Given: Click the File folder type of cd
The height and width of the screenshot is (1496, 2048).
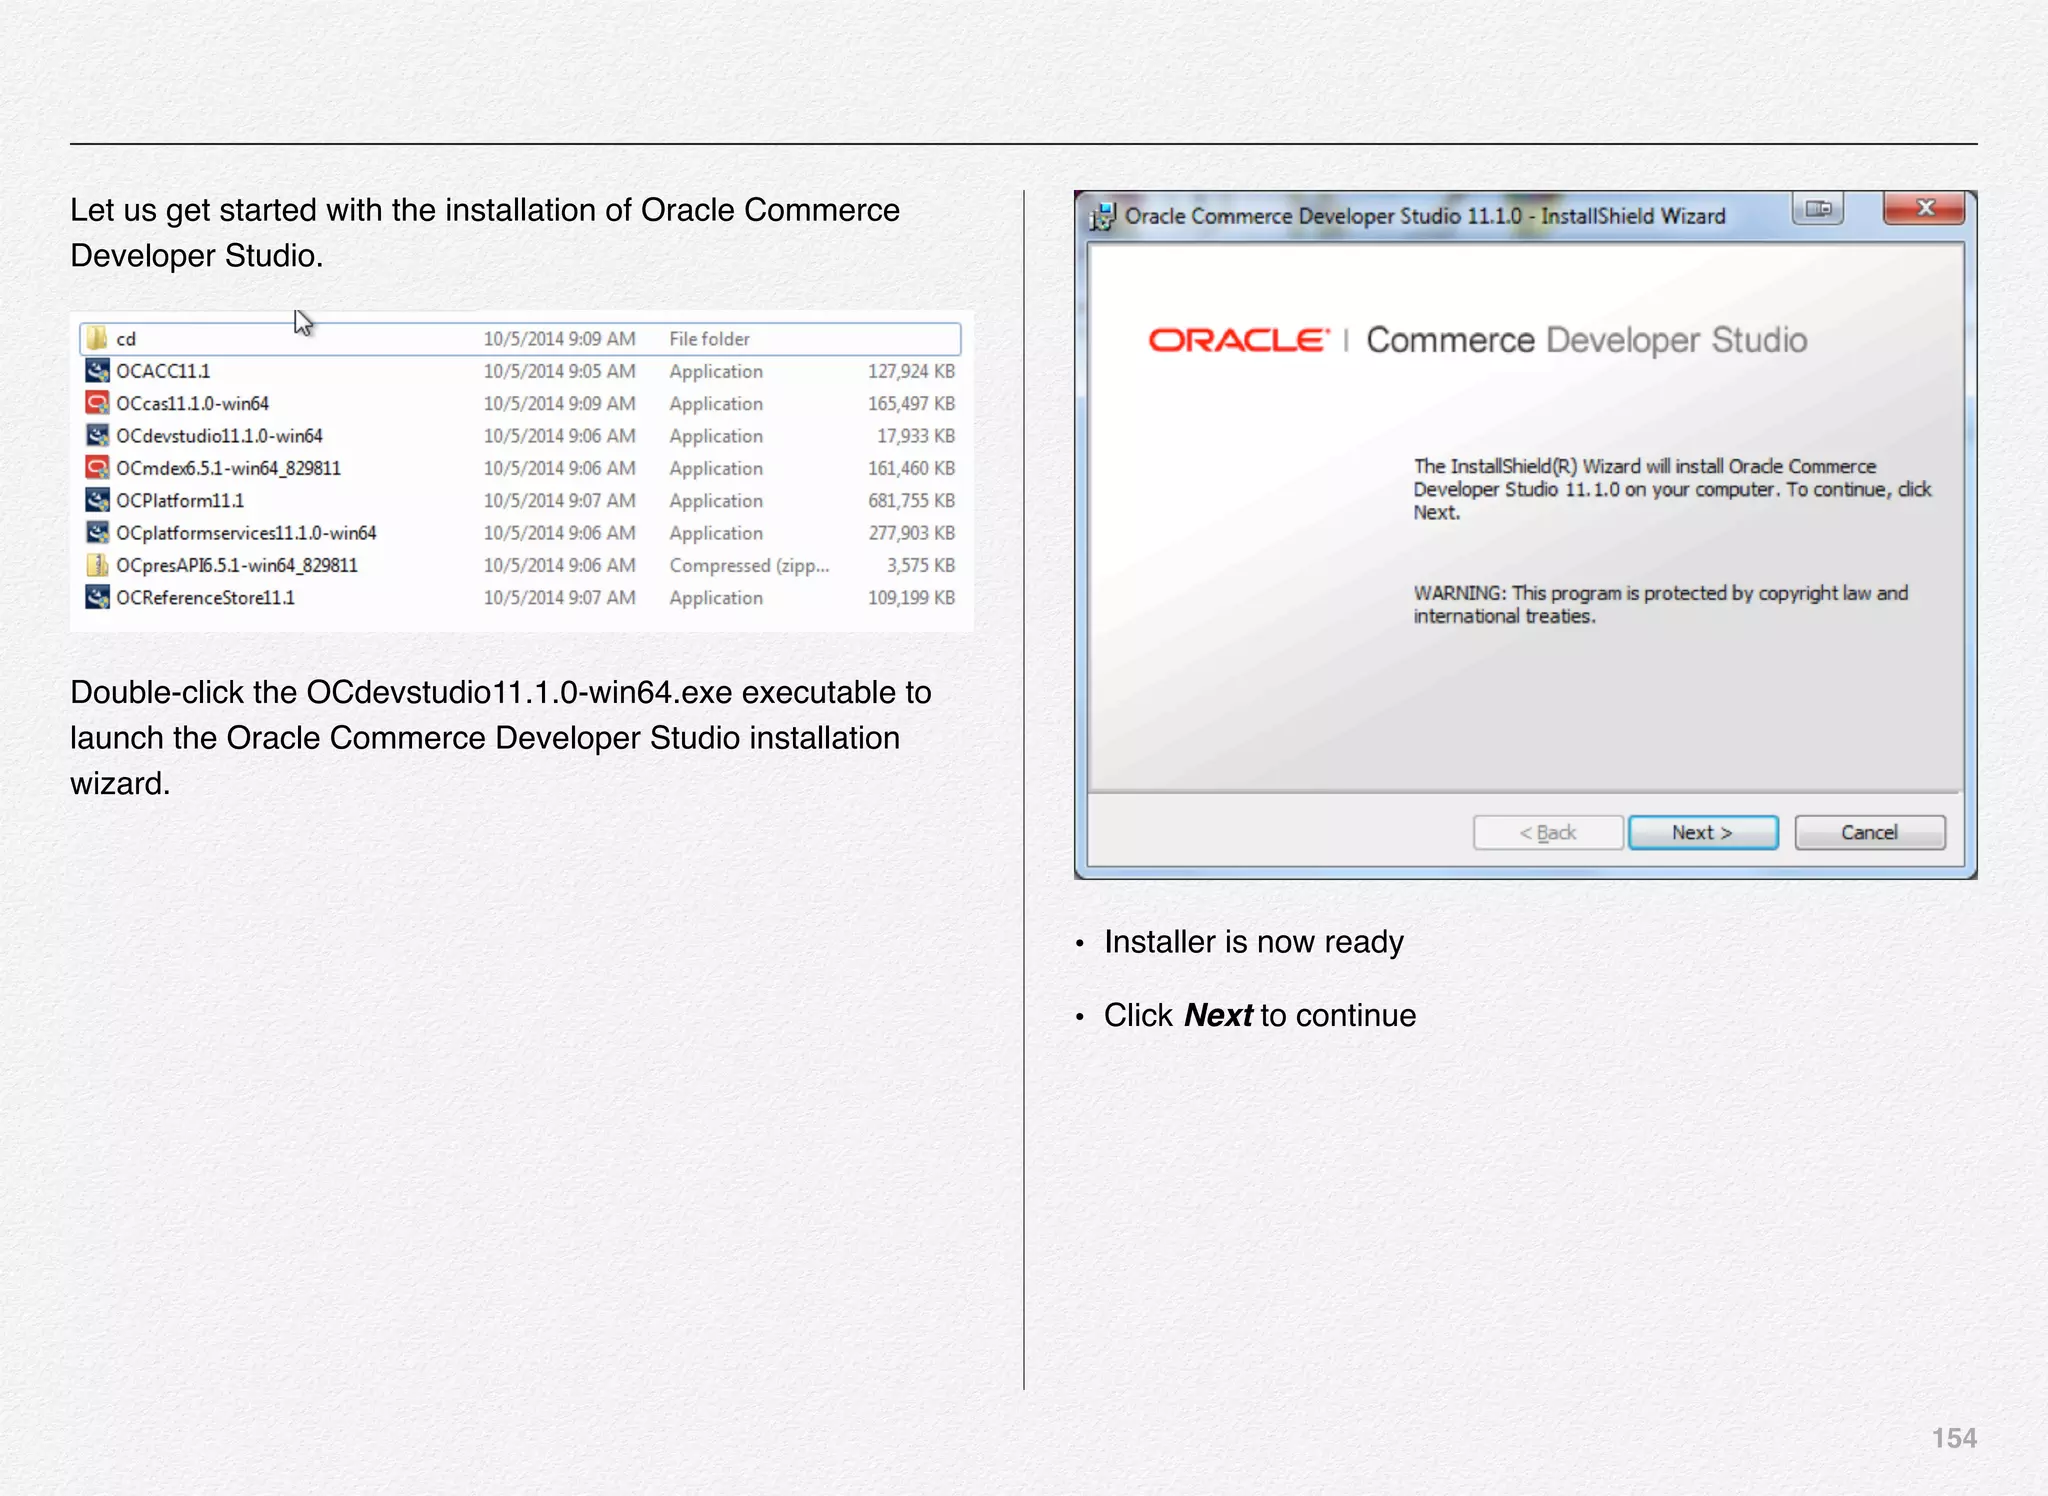Looking at the screenshot, I should [x=709, y=339].
